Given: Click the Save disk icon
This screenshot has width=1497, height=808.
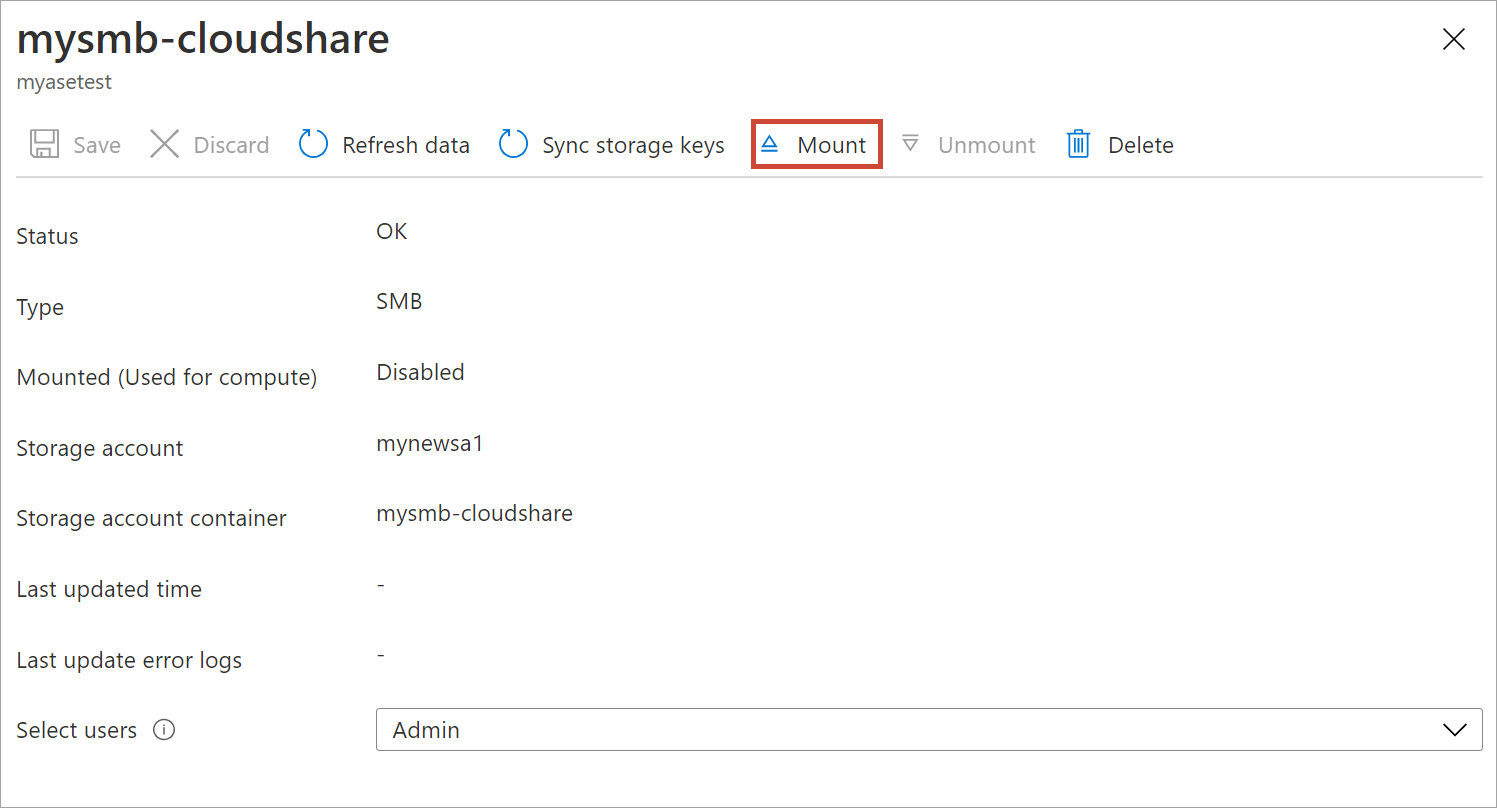Looking at the screenshot, I should pos(43,144).
